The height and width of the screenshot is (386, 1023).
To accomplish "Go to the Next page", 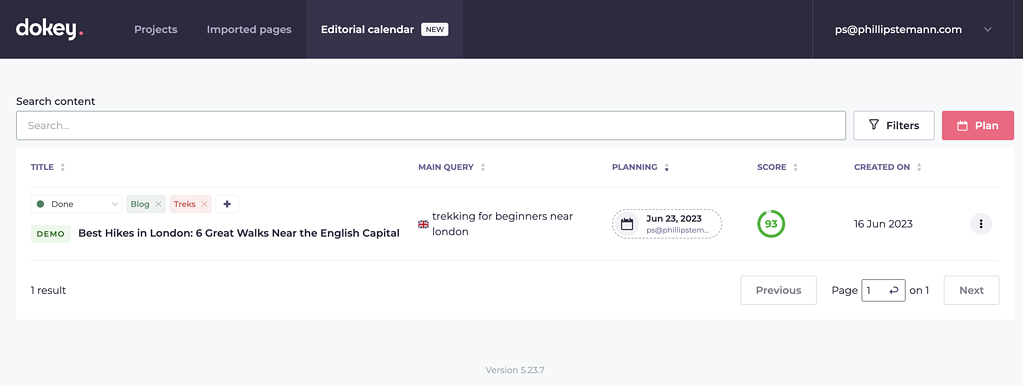I will (x=971, y=290).
